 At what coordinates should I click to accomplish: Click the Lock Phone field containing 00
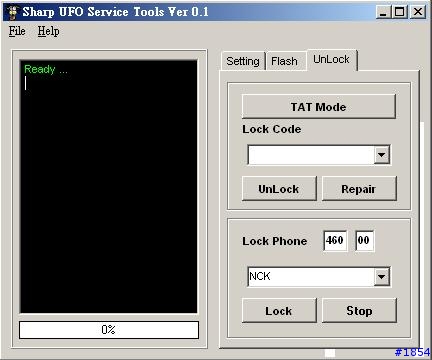coord(364,240)
